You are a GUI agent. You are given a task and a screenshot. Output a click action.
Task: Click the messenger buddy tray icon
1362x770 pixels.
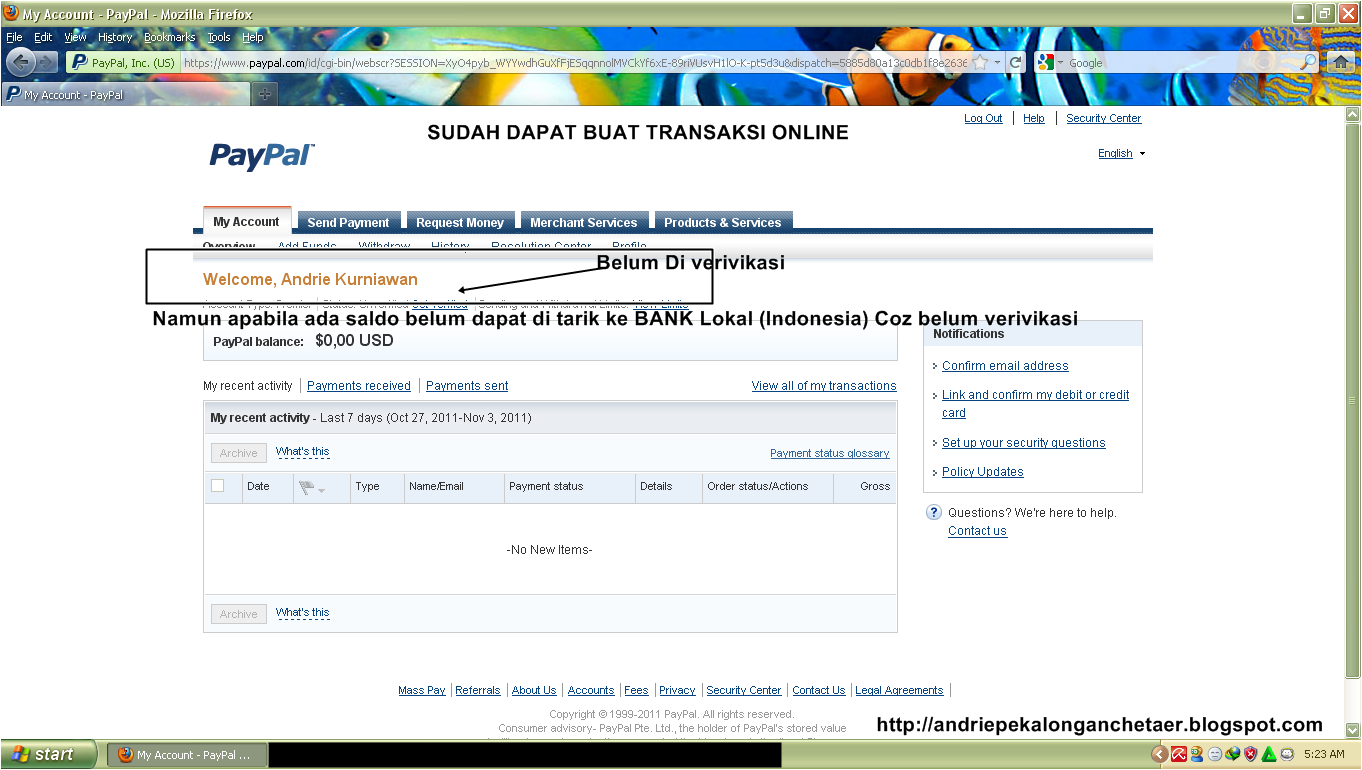pos(1197,754)
